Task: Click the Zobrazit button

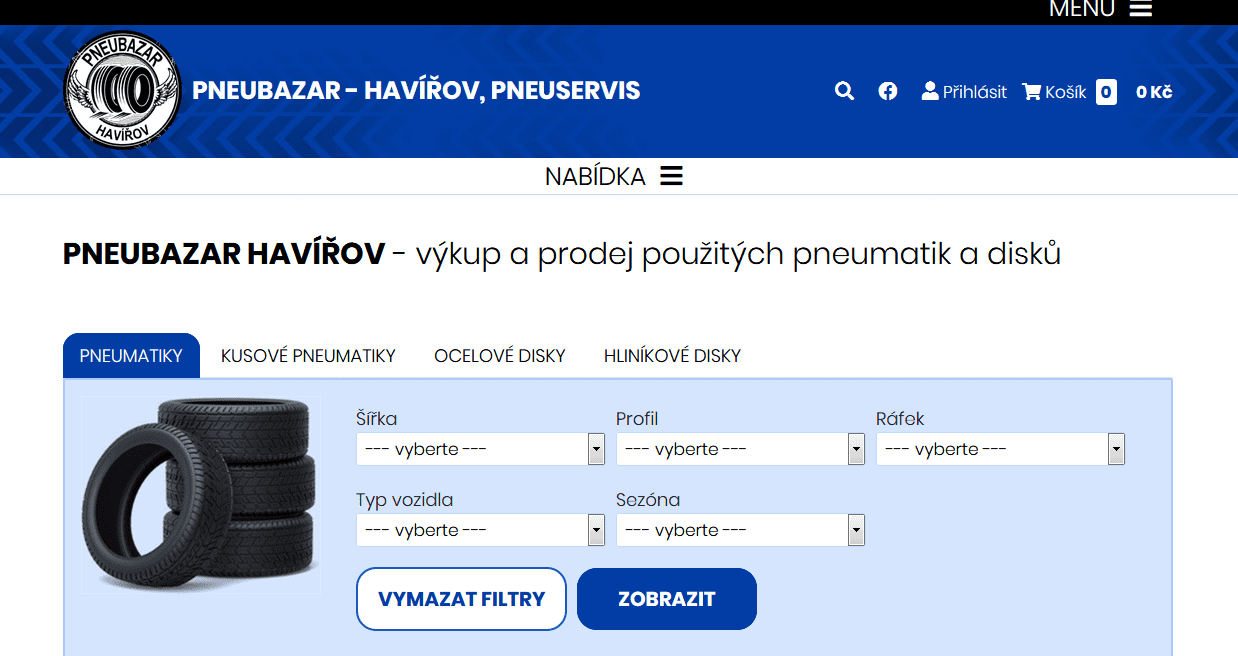Action: (x=667, y=599)
